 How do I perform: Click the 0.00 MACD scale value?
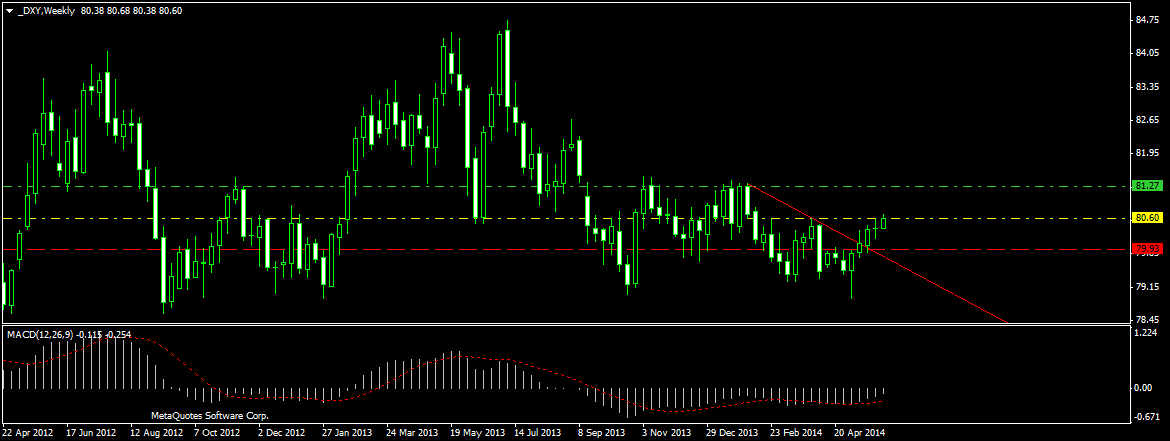(x=1143, y=387)
